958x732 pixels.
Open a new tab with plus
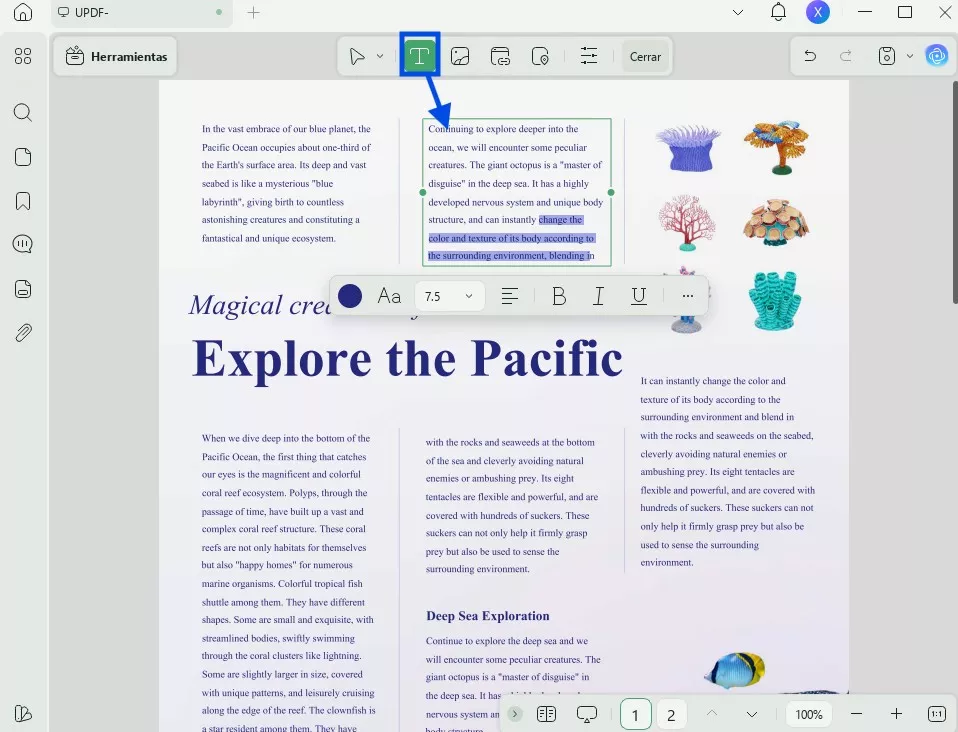click(253, 12)
